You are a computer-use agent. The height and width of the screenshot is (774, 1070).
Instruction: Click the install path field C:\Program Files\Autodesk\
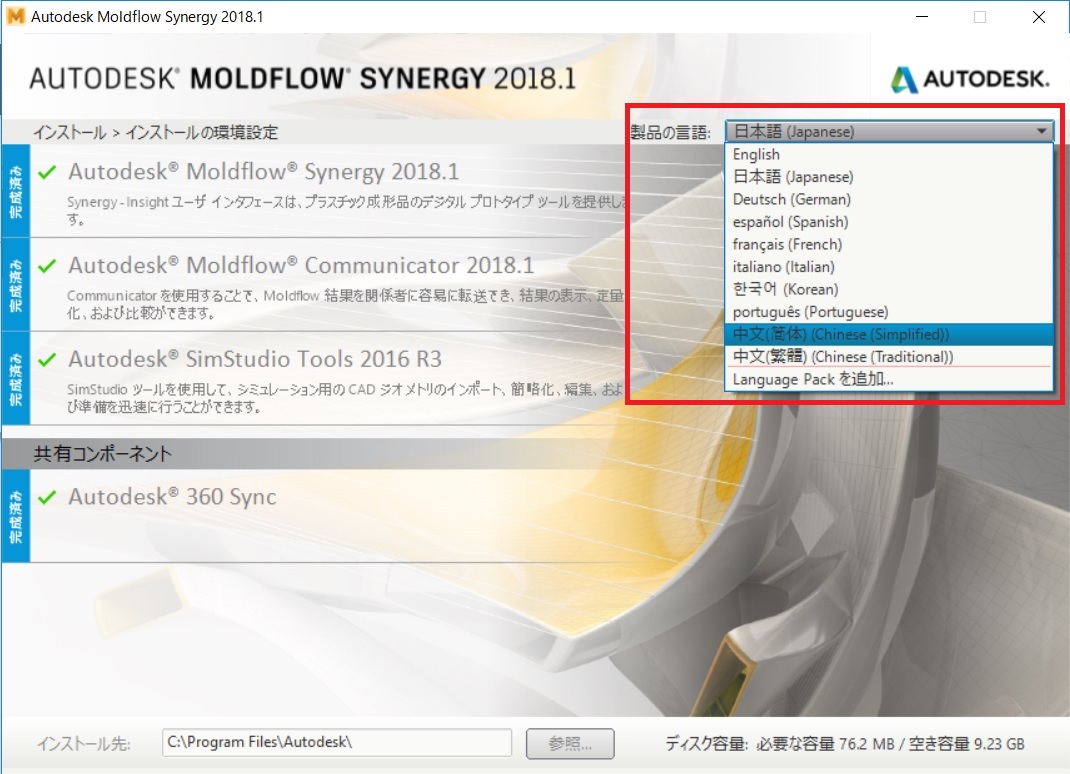click(x=336, y=743)
